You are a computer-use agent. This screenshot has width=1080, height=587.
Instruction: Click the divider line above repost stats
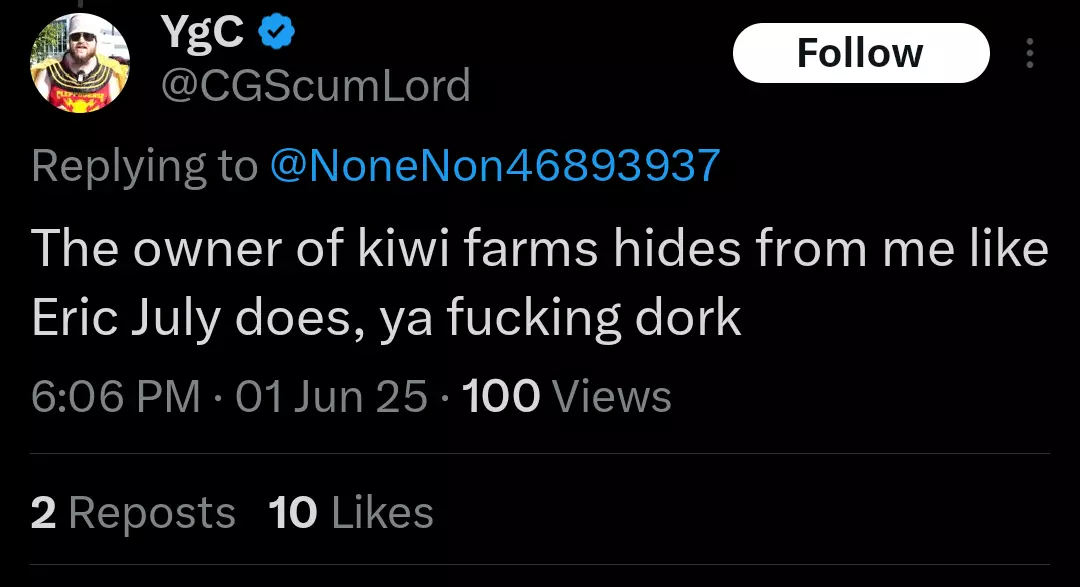539,453
